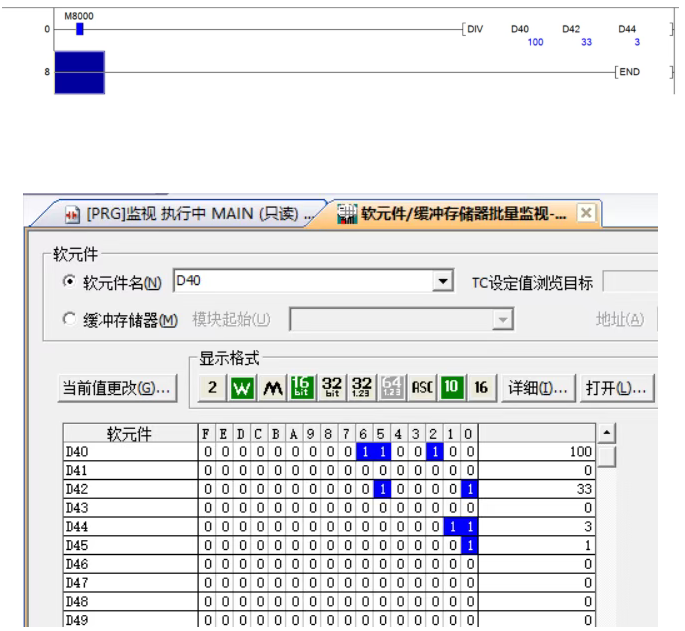Select the 软元件/缓冲存储器批量监视 tab

point(455,214)
